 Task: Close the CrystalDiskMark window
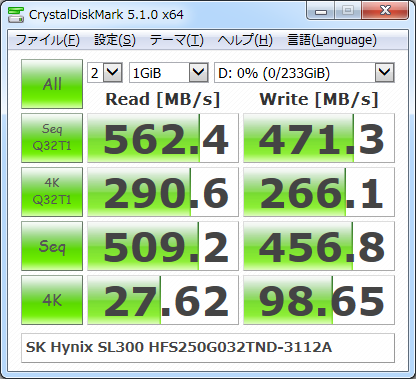point(385,11)
